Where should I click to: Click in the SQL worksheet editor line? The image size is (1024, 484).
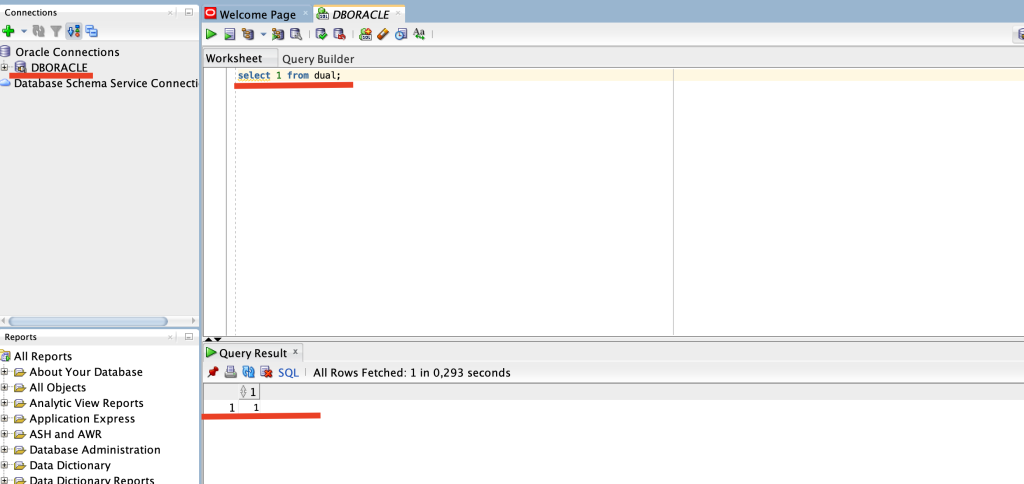(x=450, y=76)
